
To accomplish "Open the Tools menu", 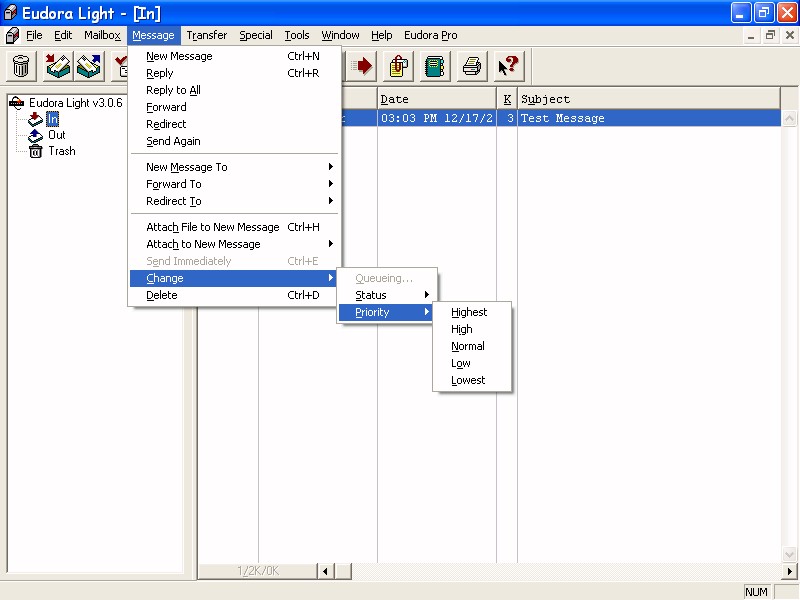I will click(297, 35).
